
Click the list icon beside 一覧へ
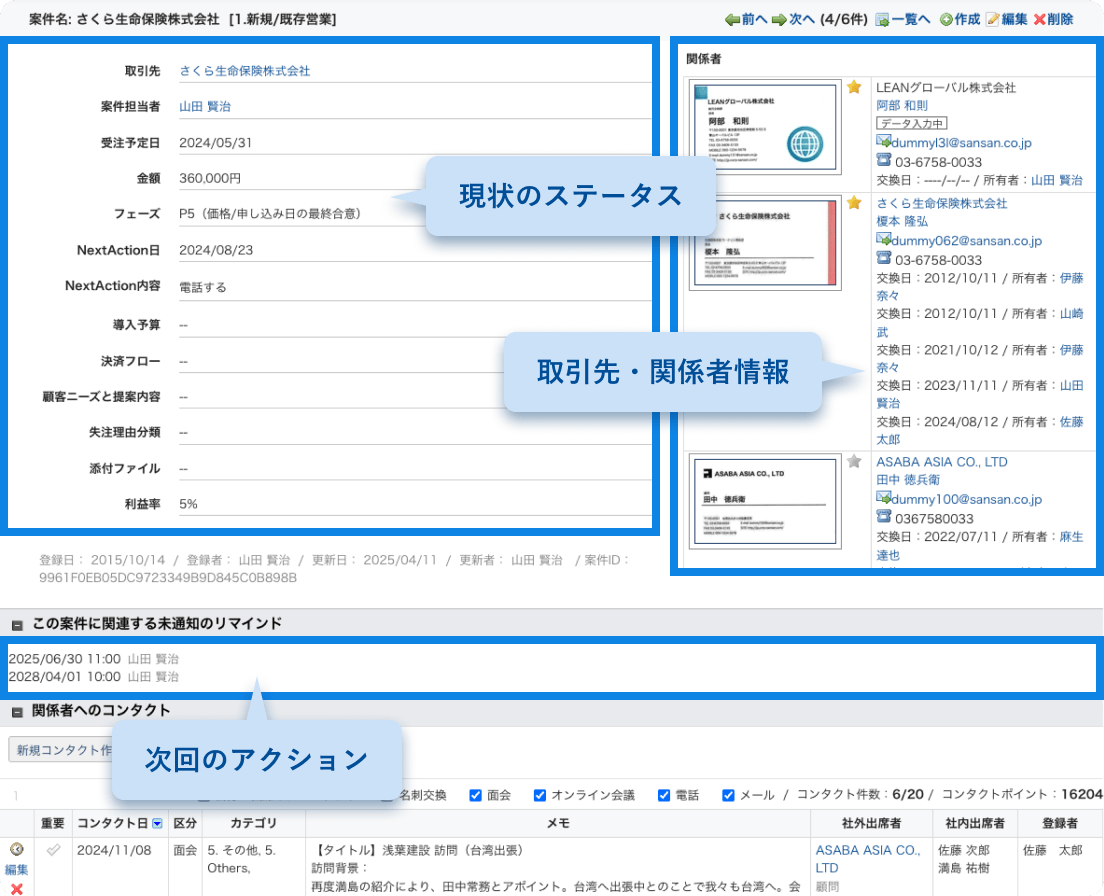[x=882, y=20]
